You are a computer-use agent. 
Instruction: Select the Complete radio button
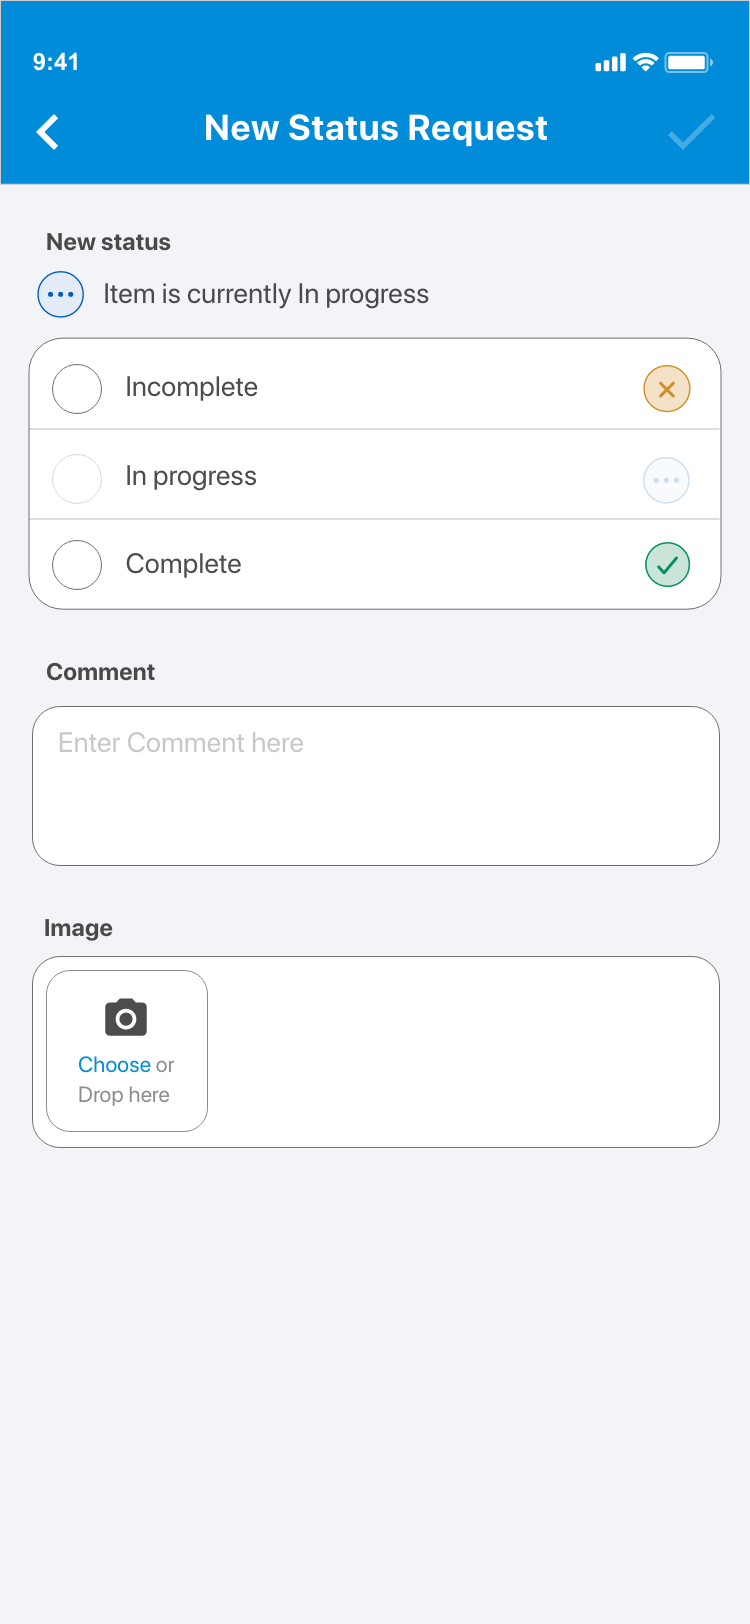(77, 565)
